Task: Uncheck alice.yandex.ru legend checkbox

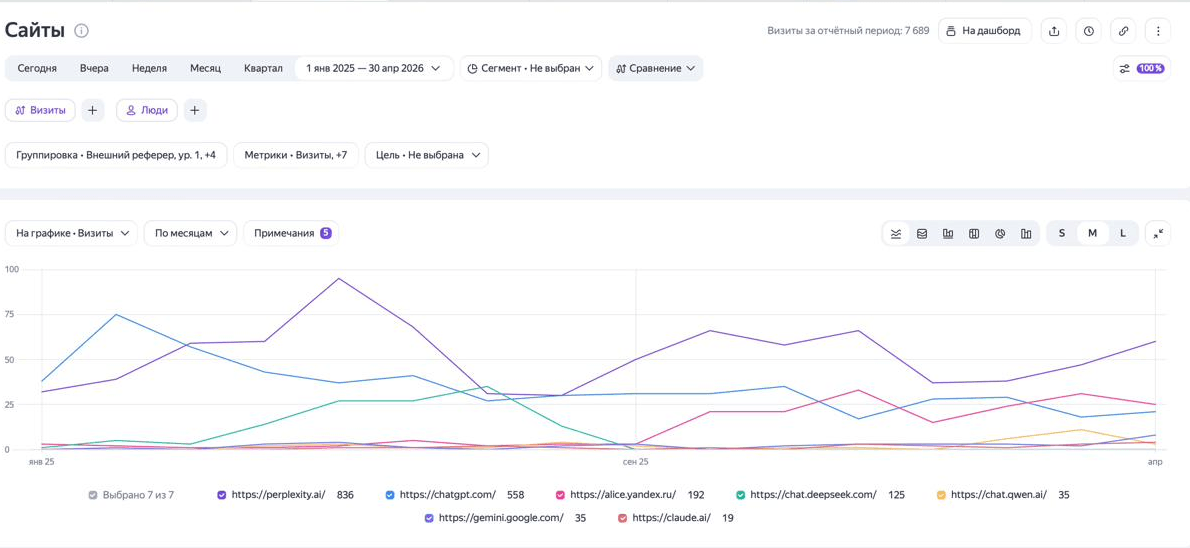Action: point(560,495)
